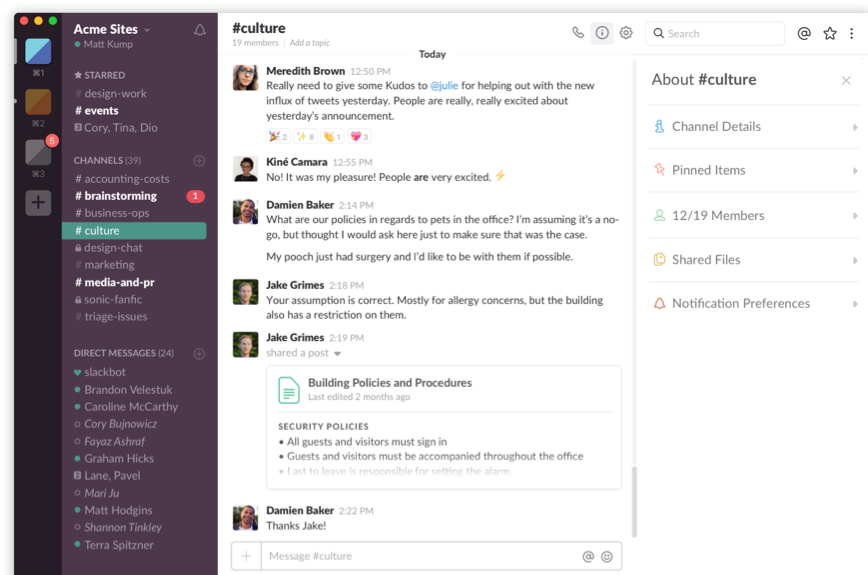Switch to the second orange workspace icon
The width and height of the screenshot is (868, 575).
point(38,102)
